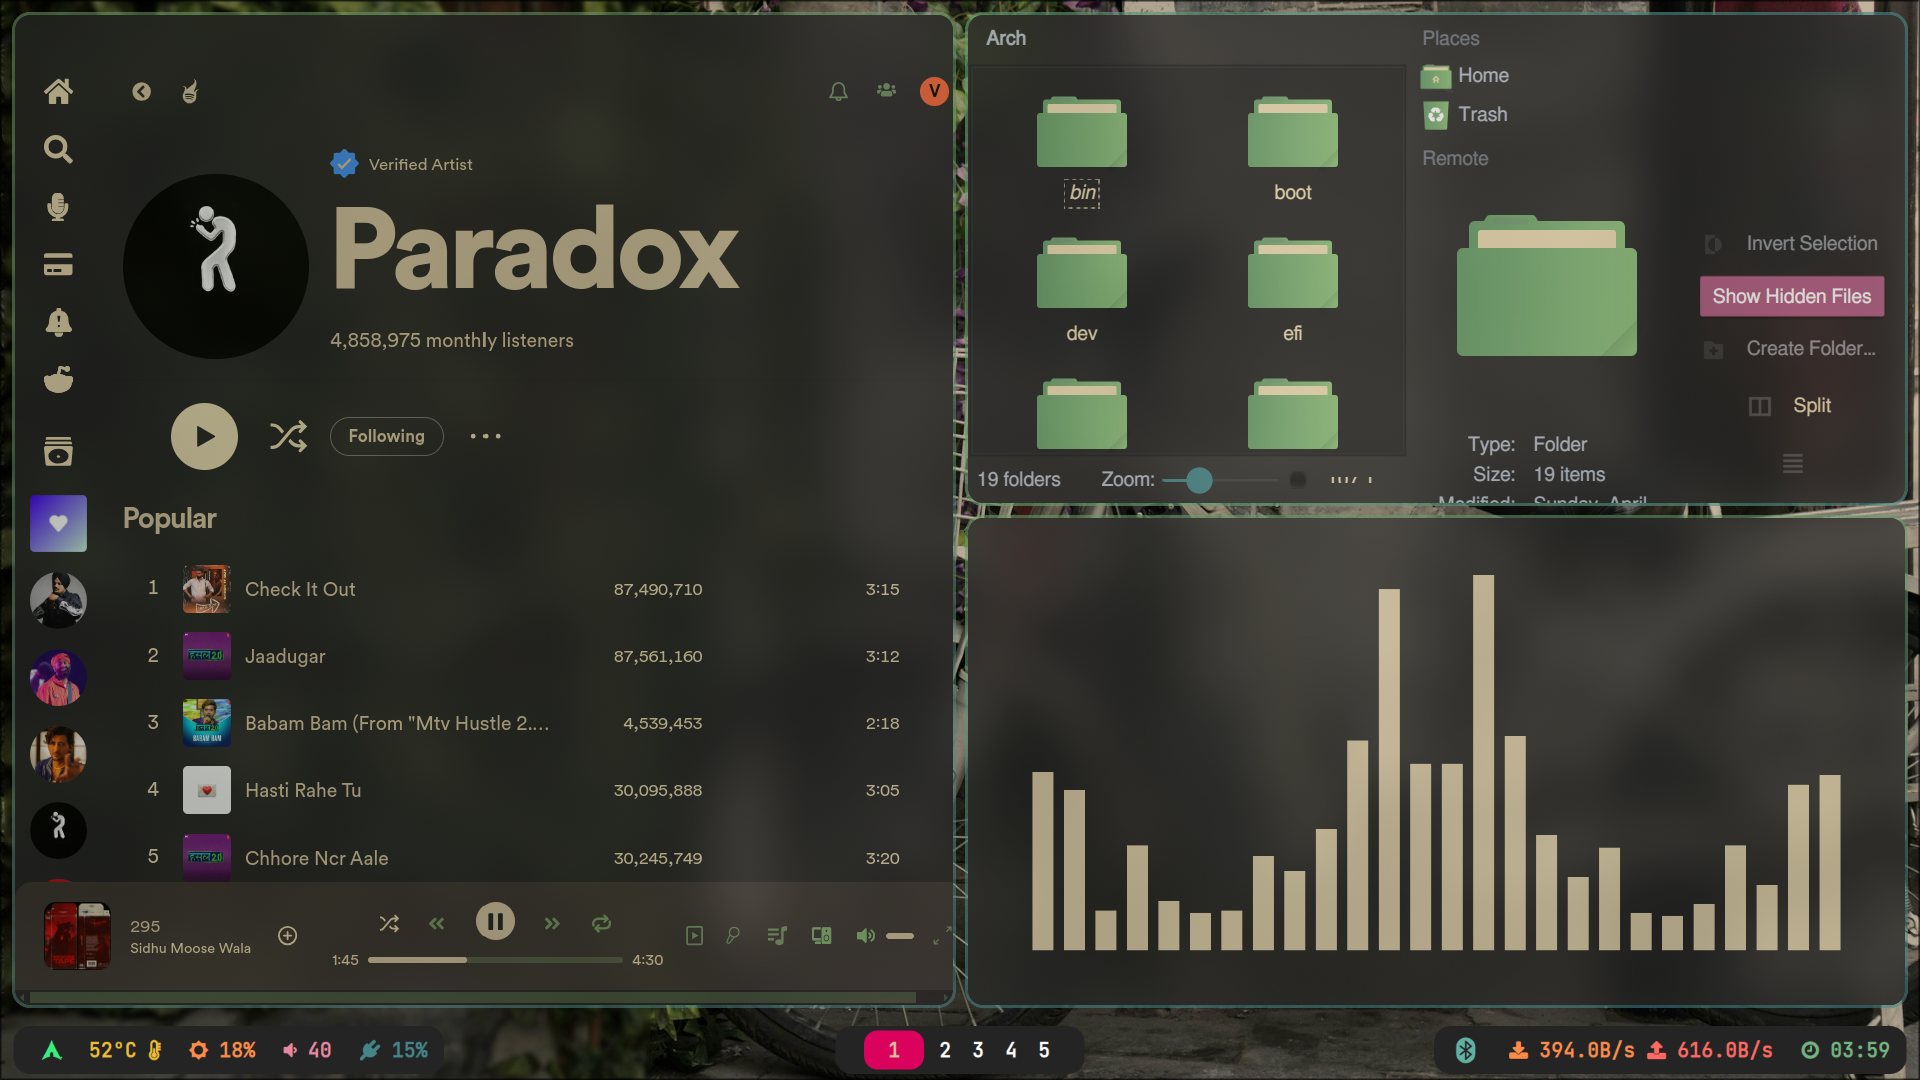Screen dimensions: 1920x1080
Task: Open notifications bell in top bar
Action: (x=838, y=92)
